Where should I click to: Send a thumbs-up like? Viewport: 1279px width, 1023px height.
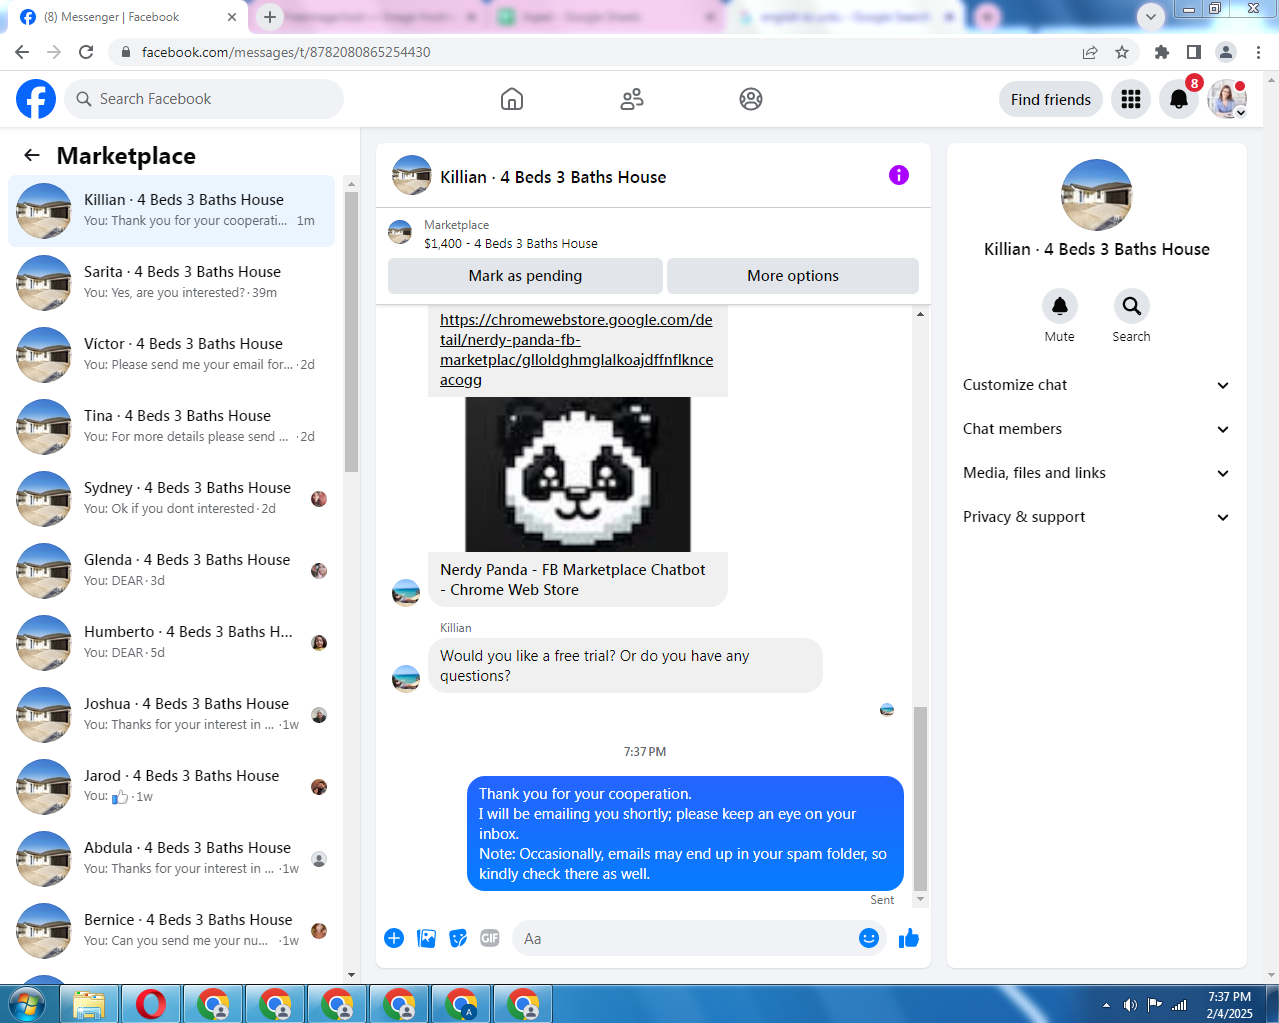(909, 938)
